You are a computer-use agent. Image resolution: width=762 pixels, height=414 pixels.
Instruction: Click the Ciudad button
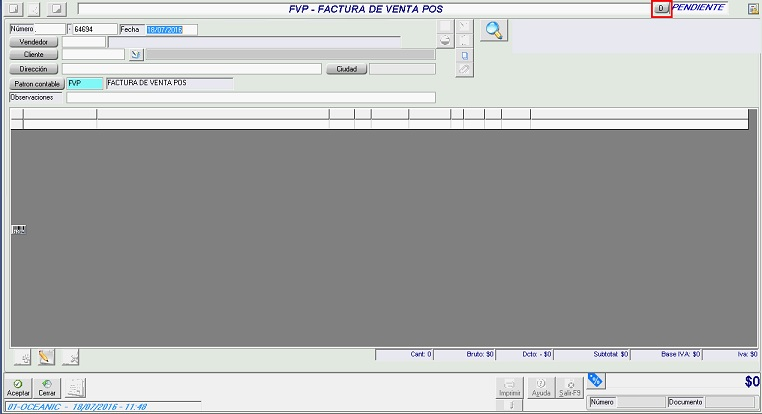click(346, 69)
